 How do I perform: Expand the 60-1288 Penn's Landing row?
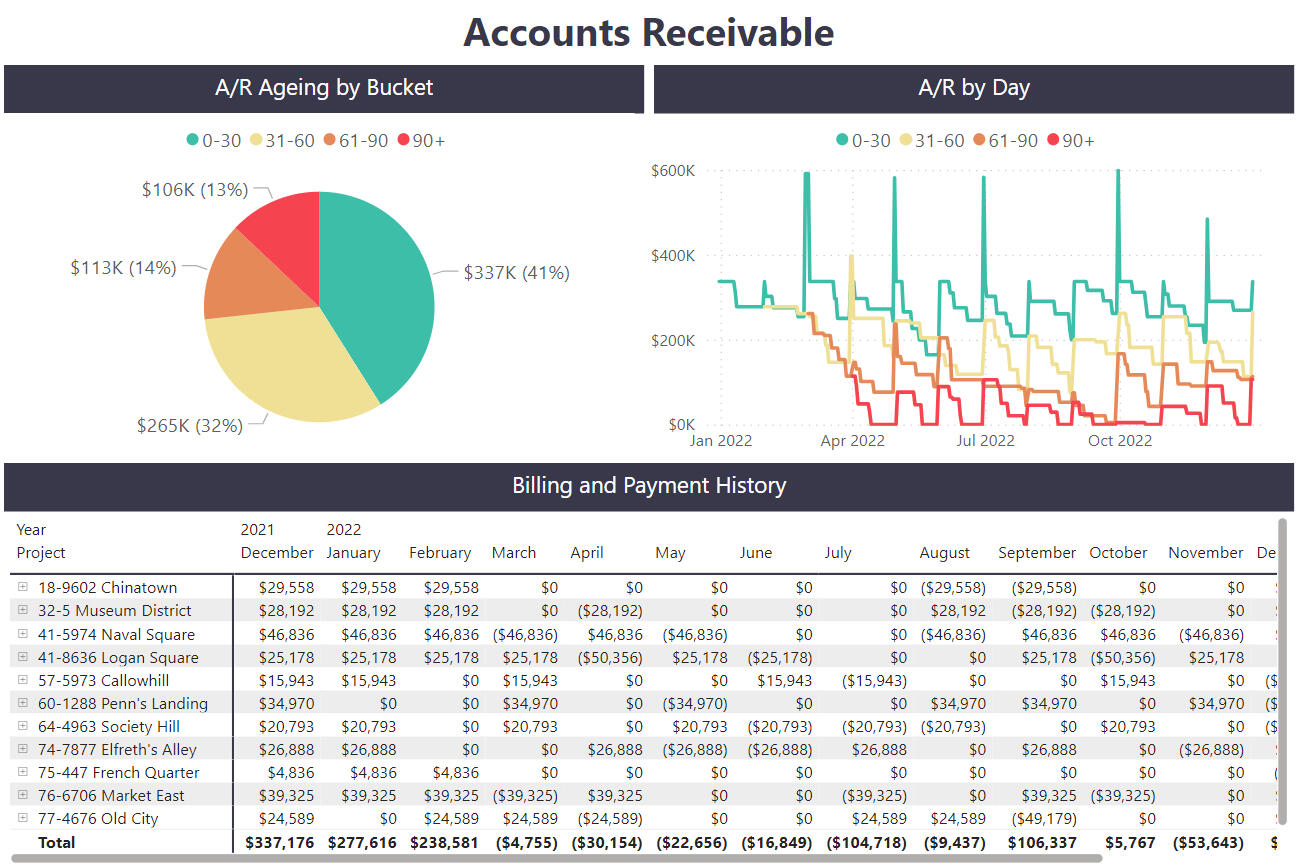[x=23, y=703]
